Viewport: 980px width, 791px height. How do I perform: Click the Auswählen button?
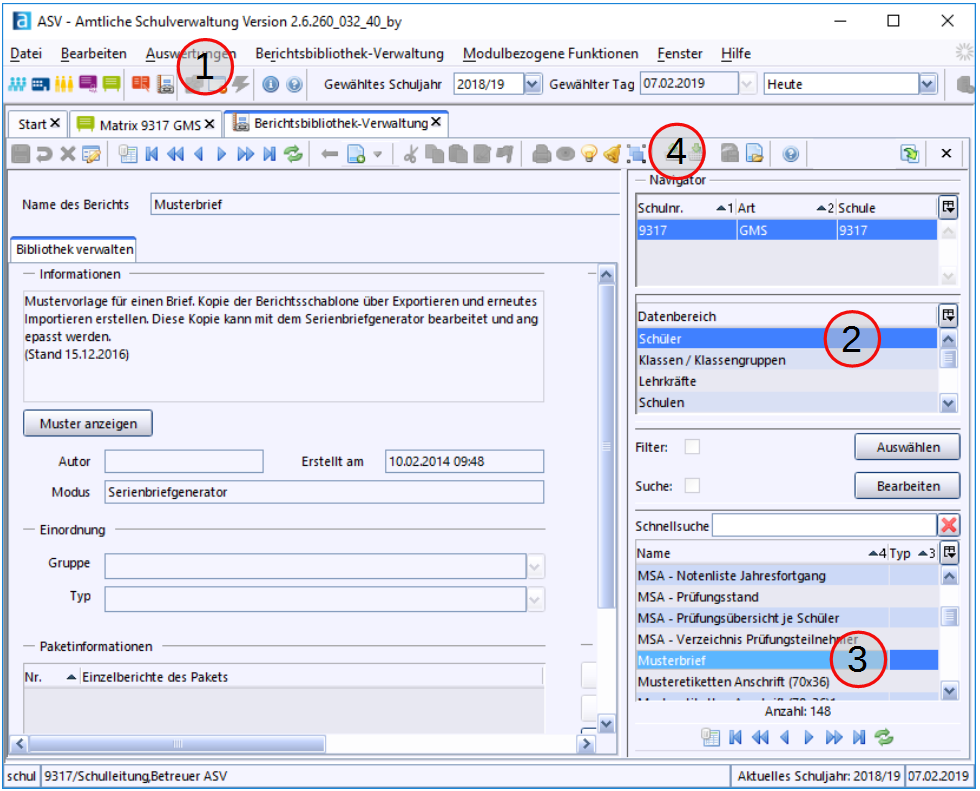click(x=908, y=447)
